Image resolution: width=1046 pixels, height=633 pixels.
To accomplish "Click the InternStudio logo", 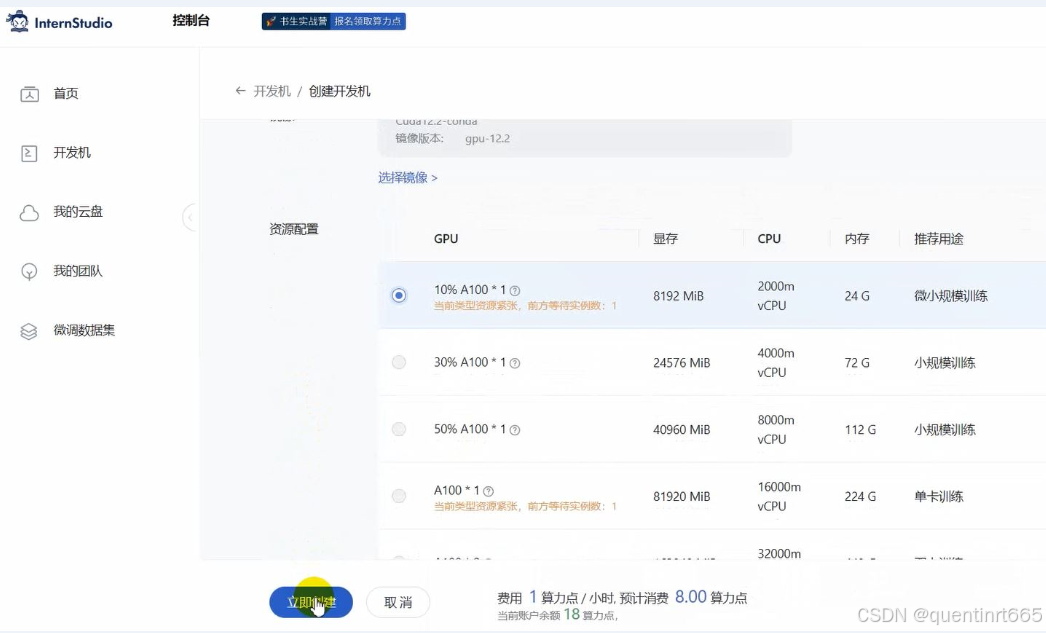I will pyautogui.click(x=59, y=22).
